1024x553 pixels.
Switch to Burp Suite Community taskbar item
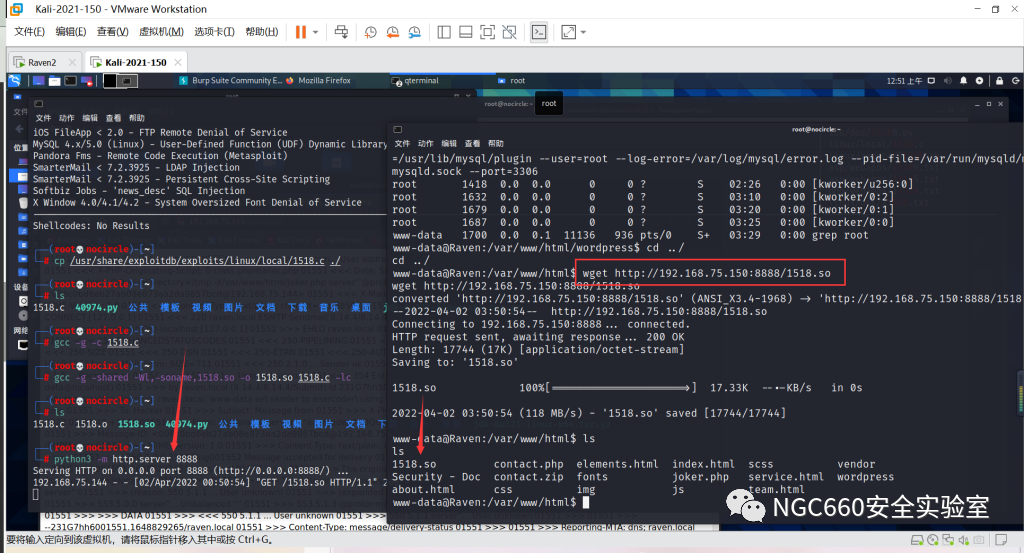pos(231,80)
